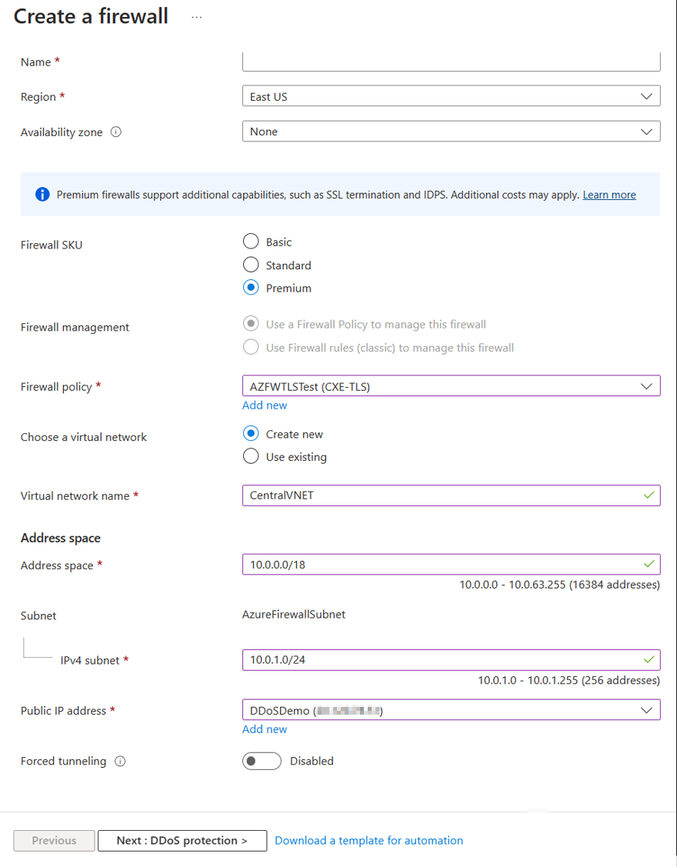Open the Firewall policy dropdown
The width and height of the screenshot is (677, 867).
(x=451, y=385)
